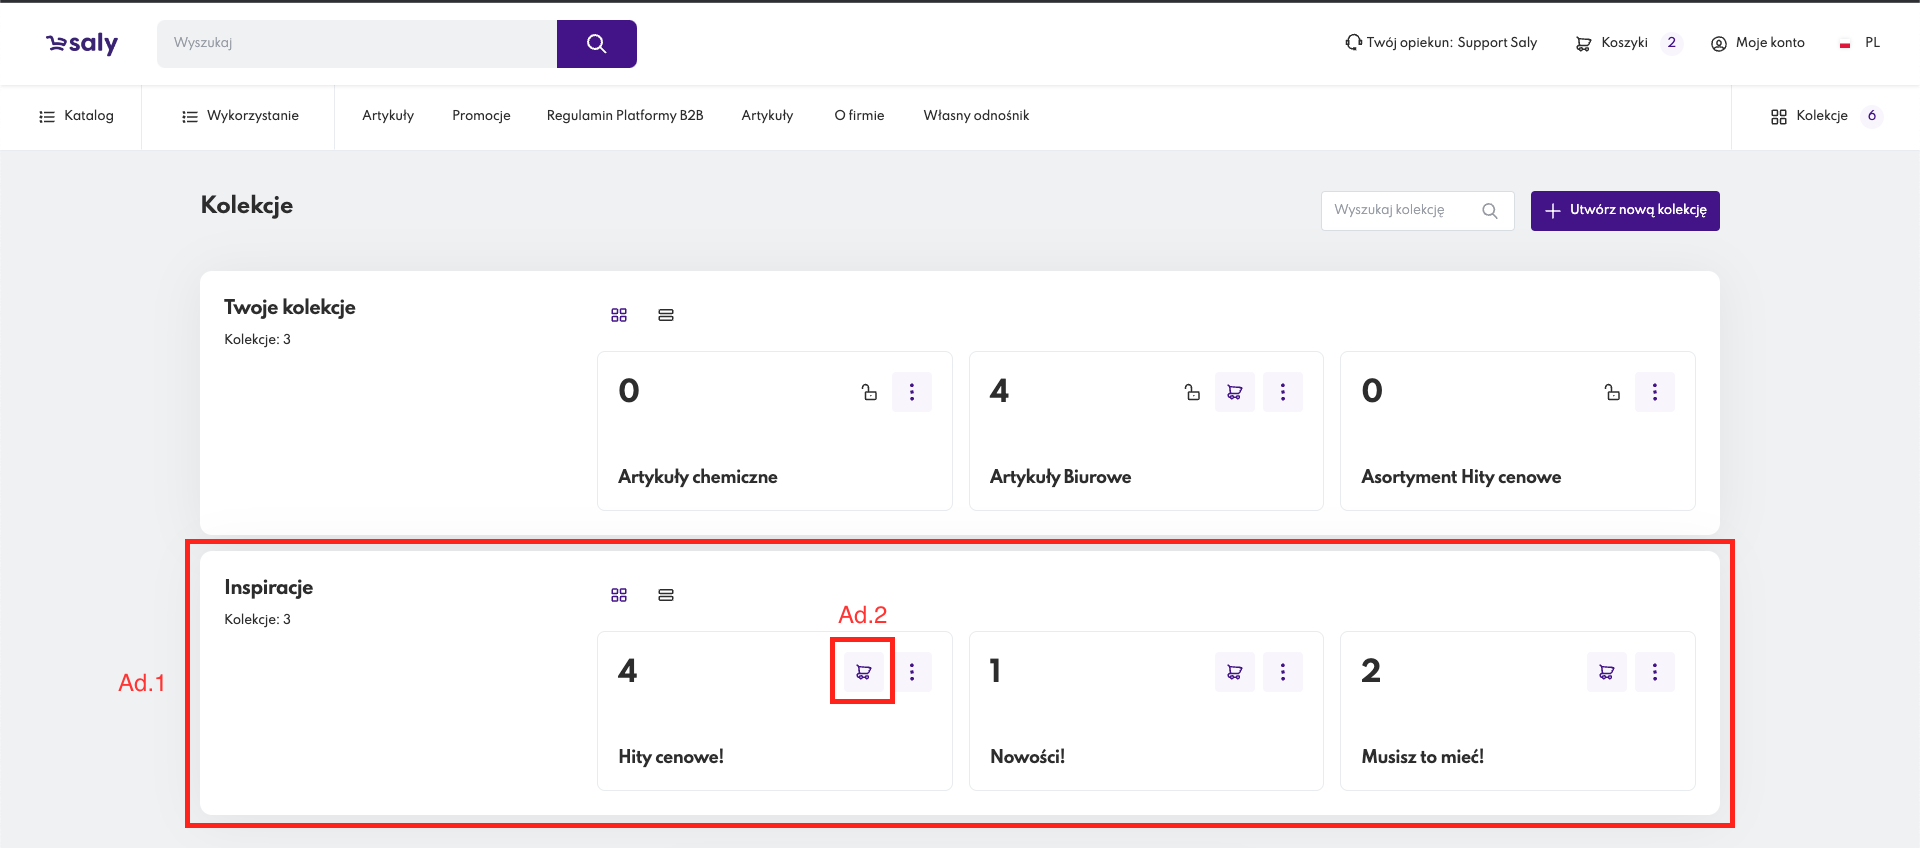Go to Regulamin Platformy B2B
Image resolution: width=1920 pixels, height=848 pixels.
pos(624,116)
